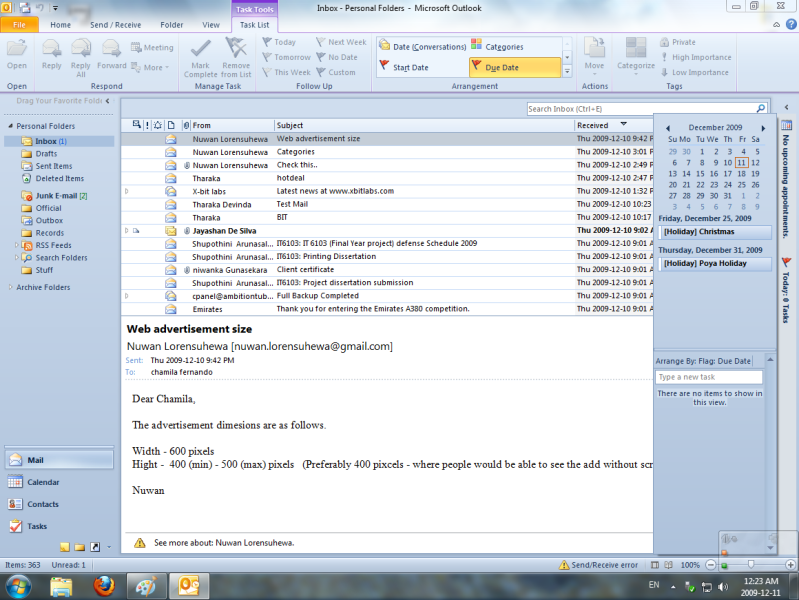Screen dimensions: 799x600
Task: Click the Windows Start orb
Action: pyautogui.click(x=18, y=586)
